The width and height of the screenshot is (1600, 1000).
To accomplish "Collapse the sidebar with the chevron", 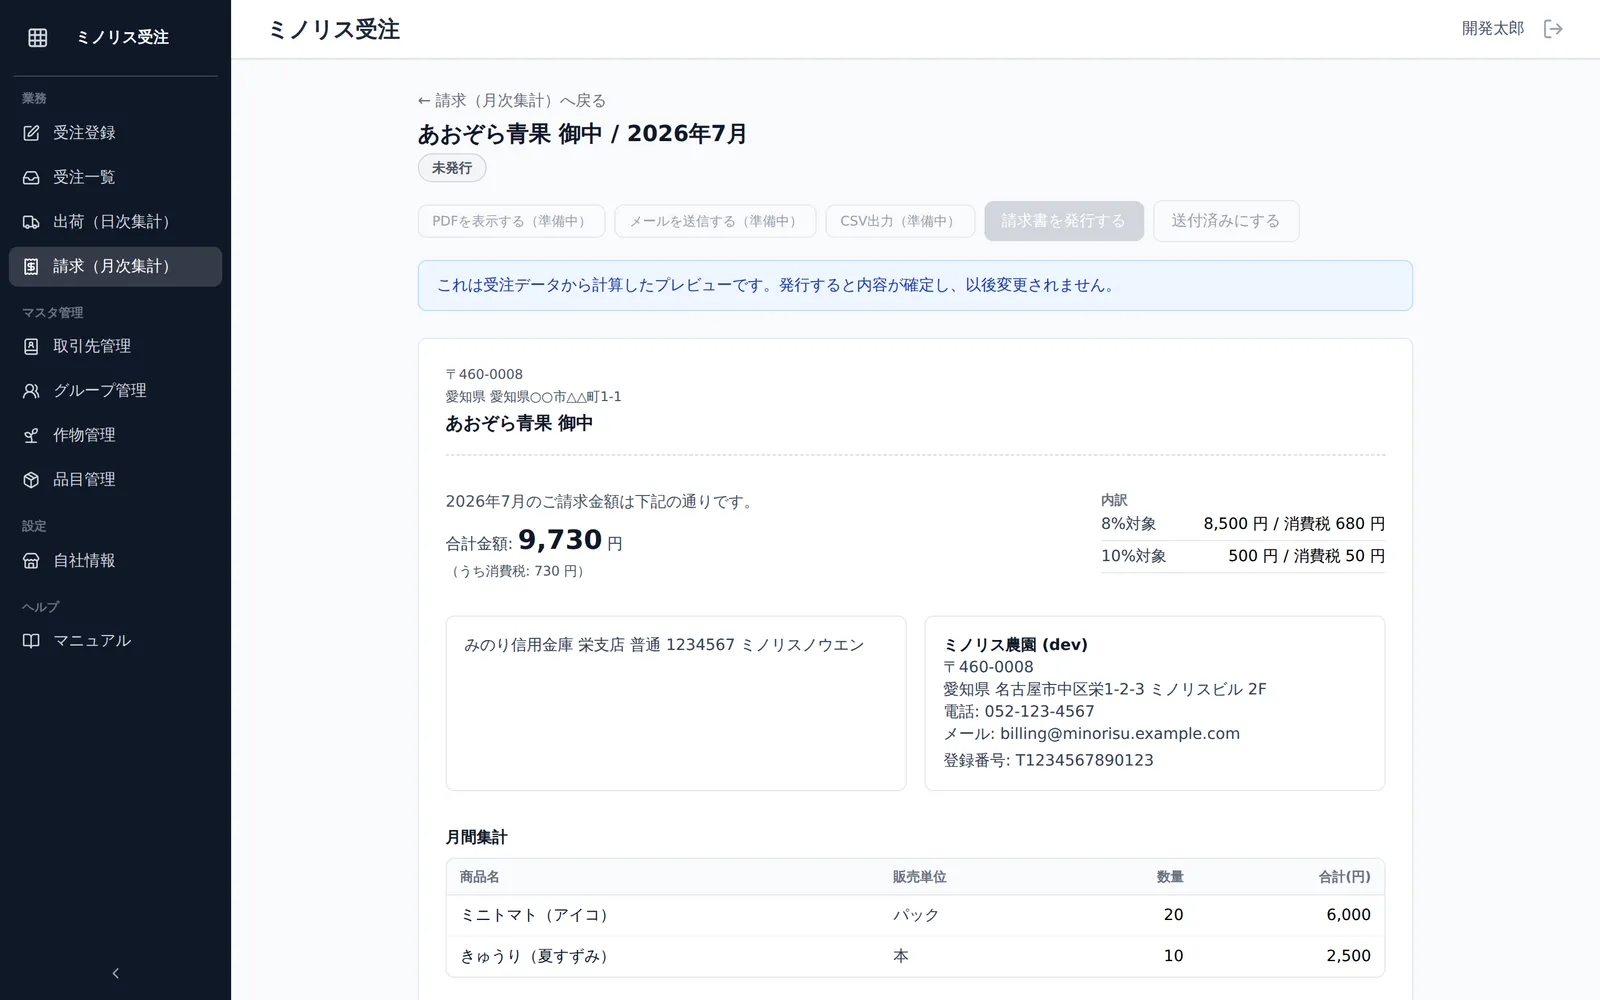I will point(115,973).
